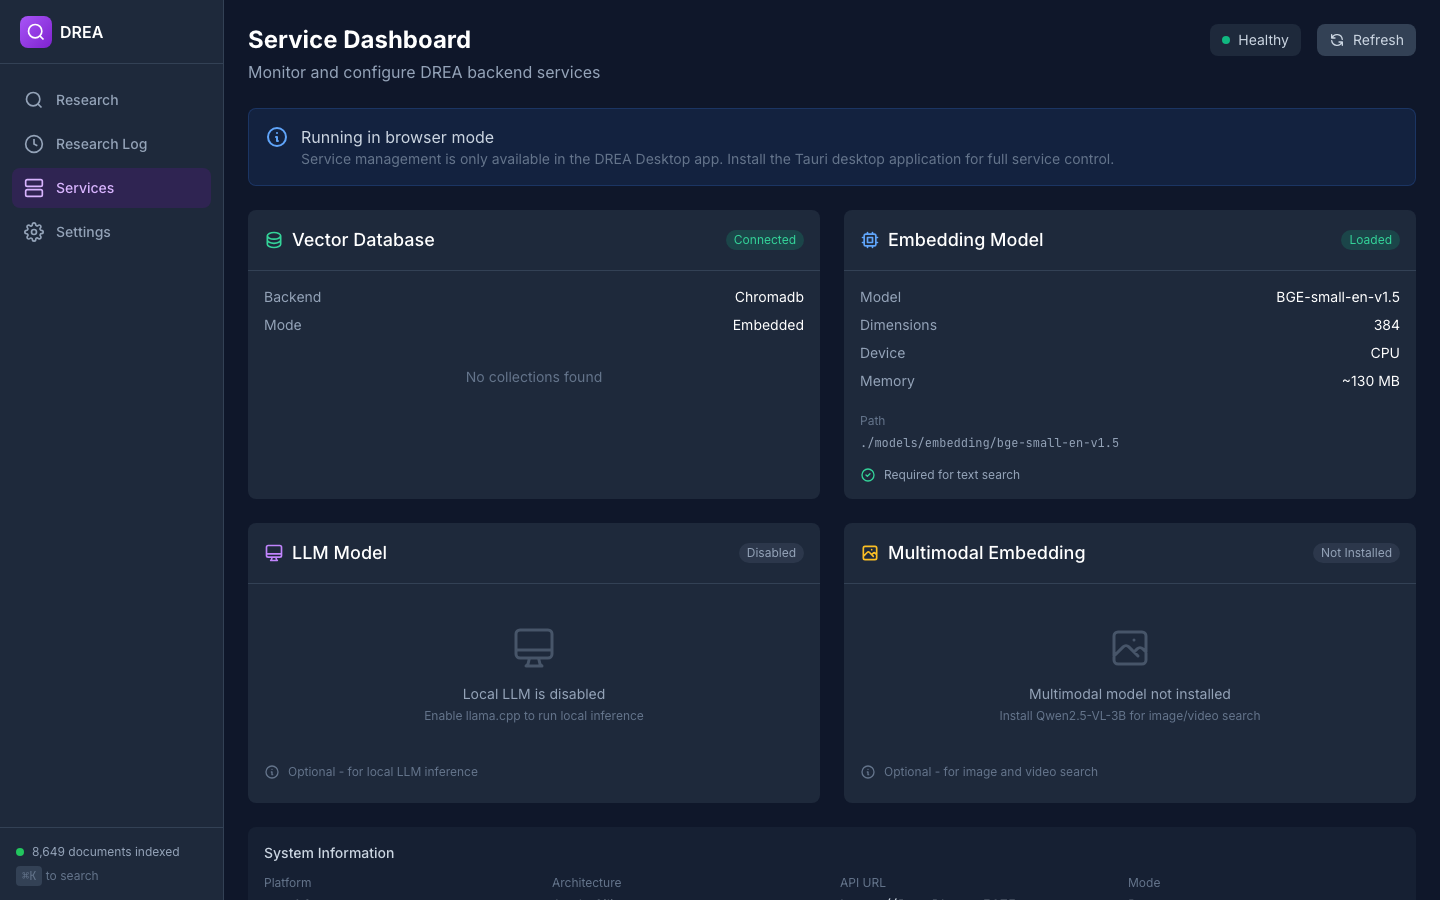Click the Connected badge on Vector Database

coord(764,240)
